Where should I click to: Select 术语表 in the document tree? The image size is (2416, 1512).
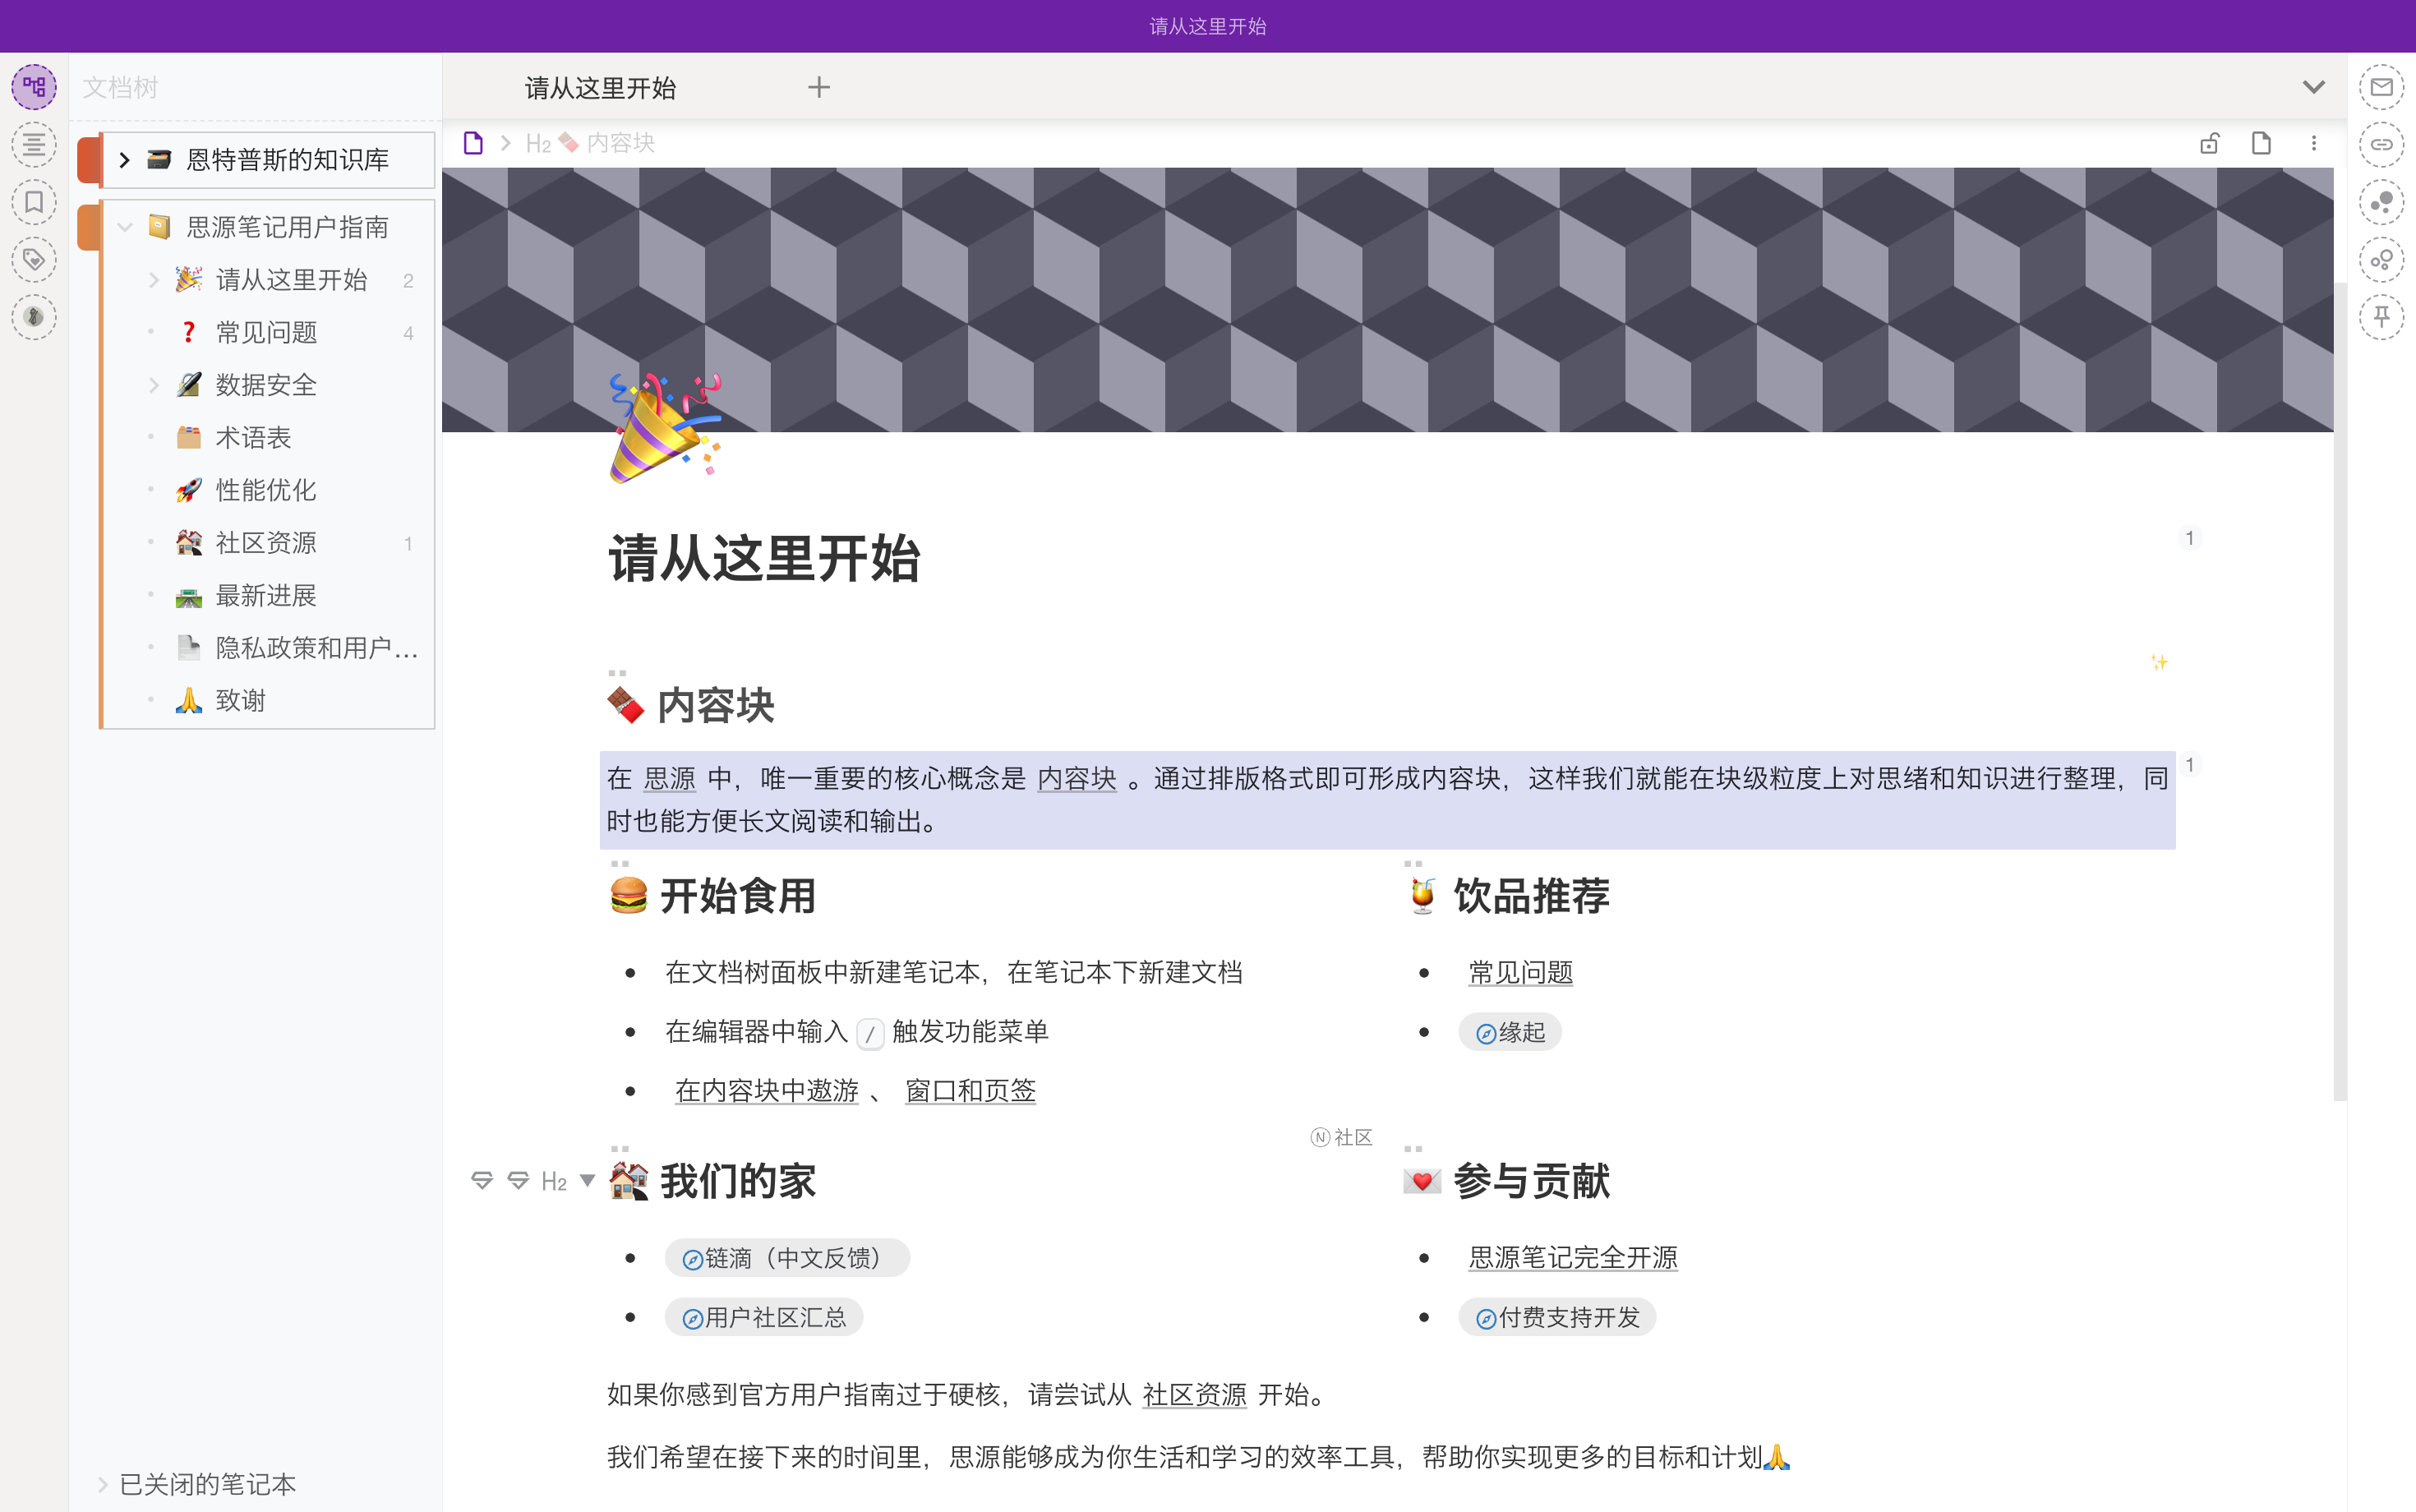pos(253,437)
